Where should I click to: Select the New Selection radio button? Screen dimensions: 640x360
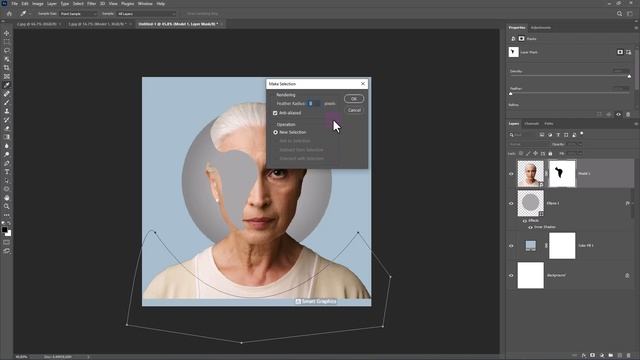coord(276,132)
